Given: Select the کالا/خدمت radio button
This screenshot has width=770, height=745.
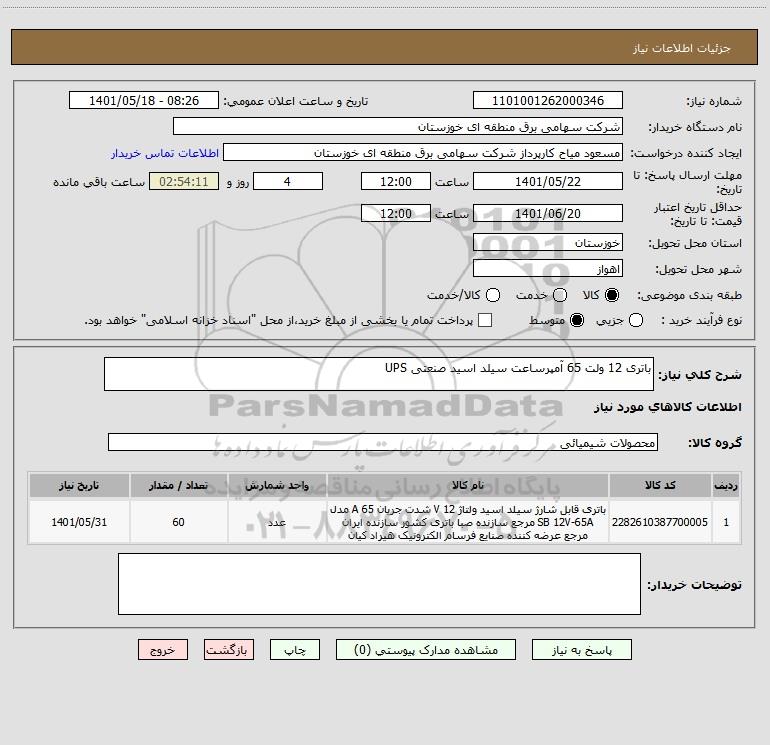Looking at the screenshot, I should pyautogui.click(x=493, y=295).
